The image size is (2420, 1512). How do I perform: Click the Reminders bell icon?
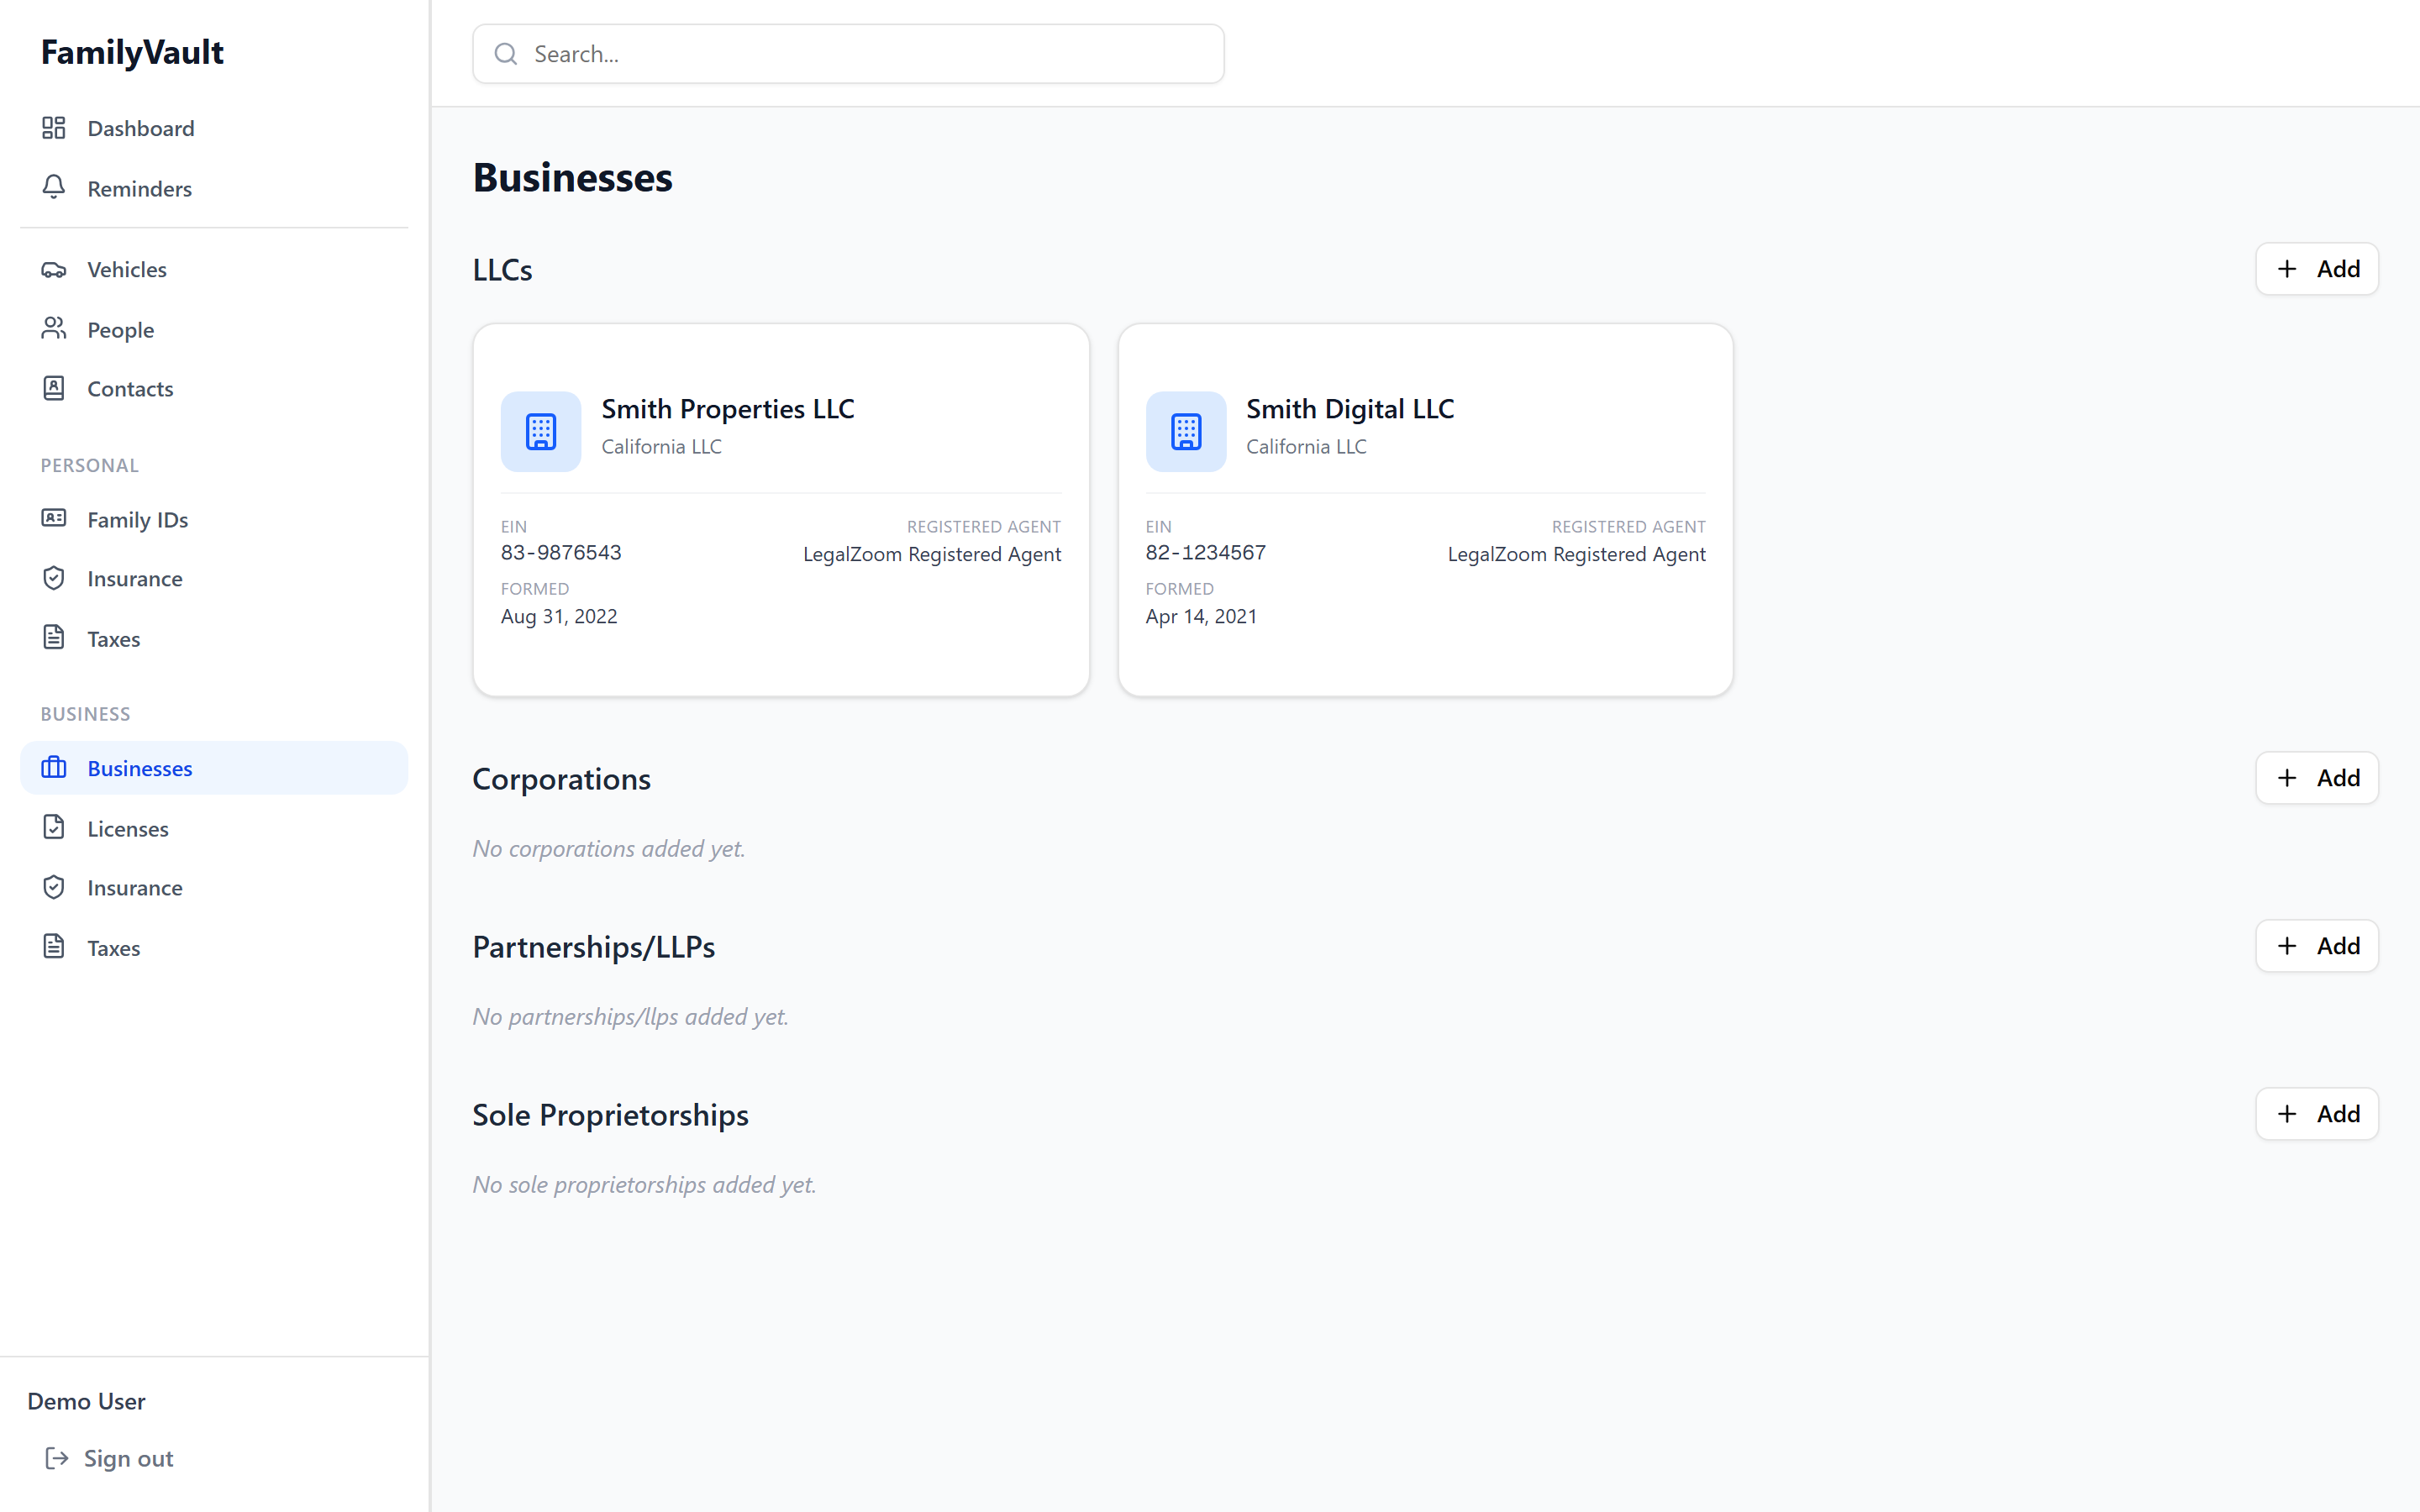(54, 188)
